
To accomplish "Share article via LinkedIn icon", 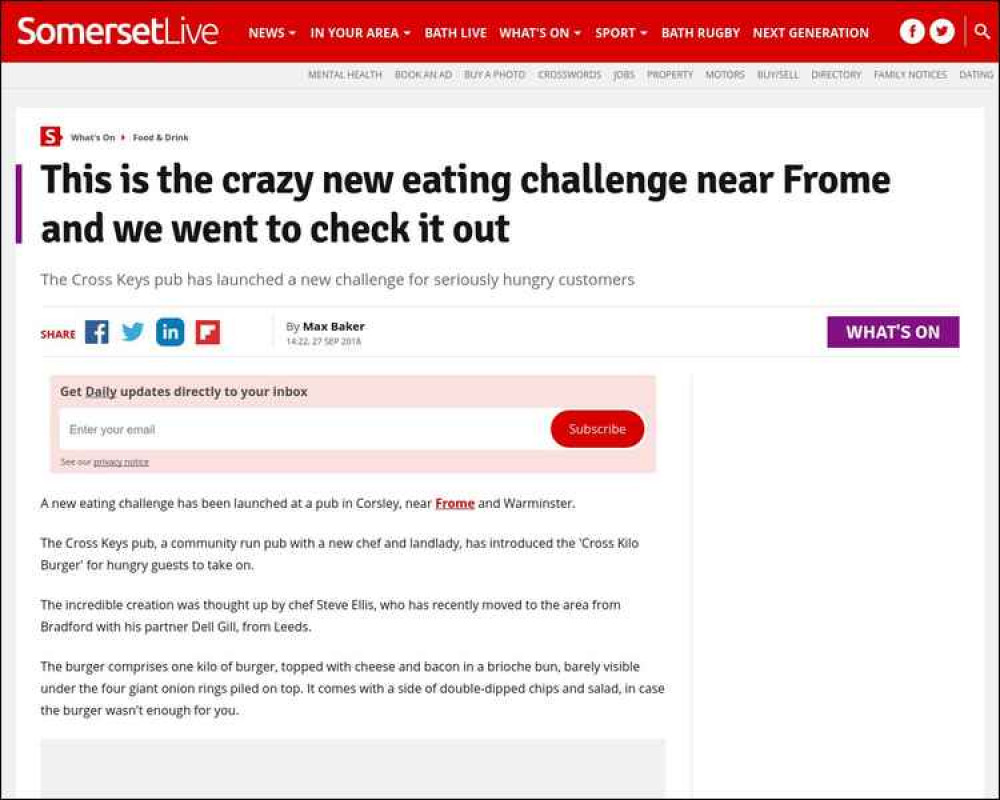I will pos(170,332).
